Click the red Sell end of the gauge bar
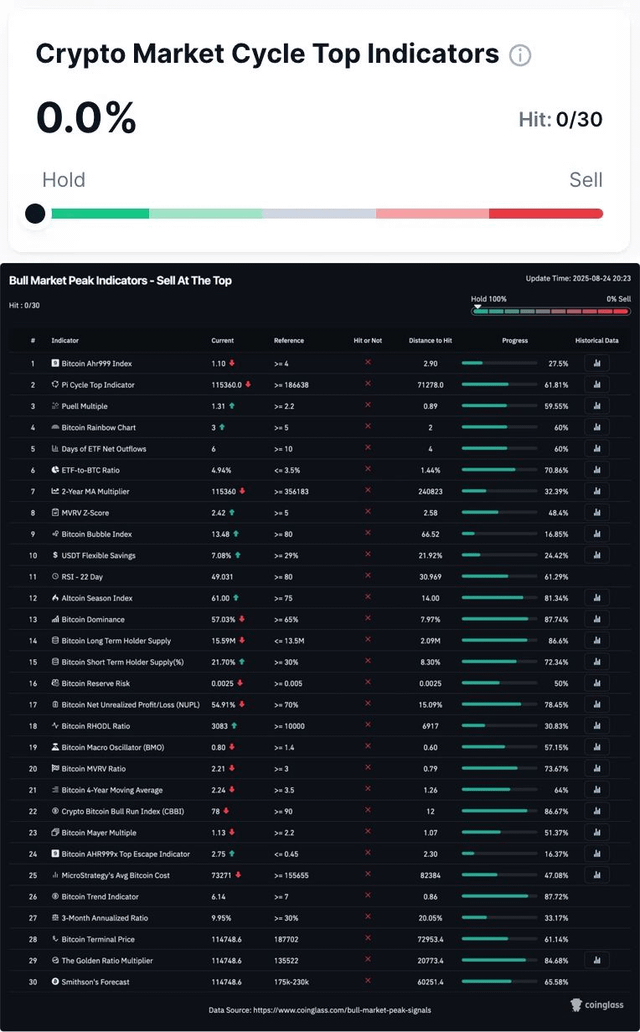The width and height of the screenshot is (640, 1032). tap(546, 213)
